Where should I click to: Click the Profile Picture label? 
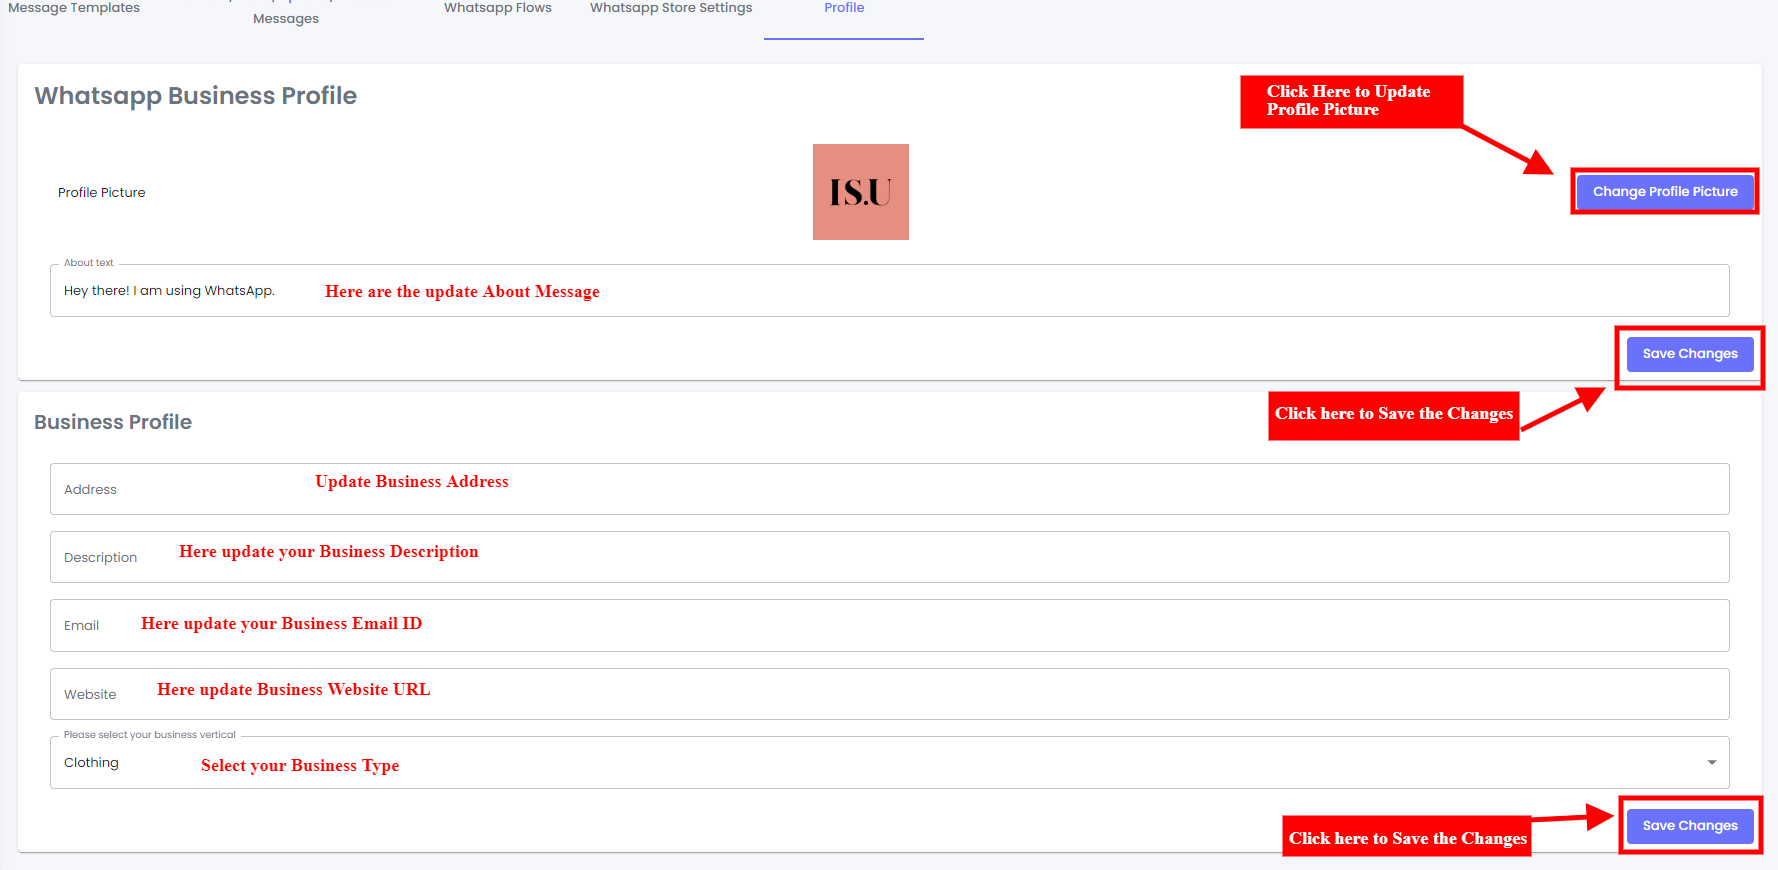coord(102,193)
